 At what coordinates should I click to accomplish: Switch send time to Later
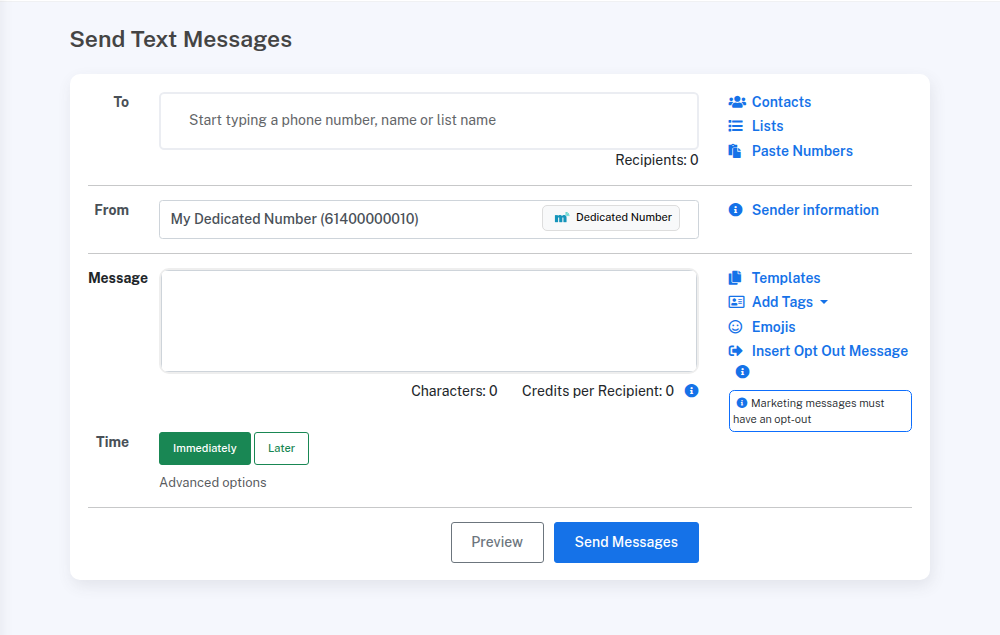(x=281, y=449)
